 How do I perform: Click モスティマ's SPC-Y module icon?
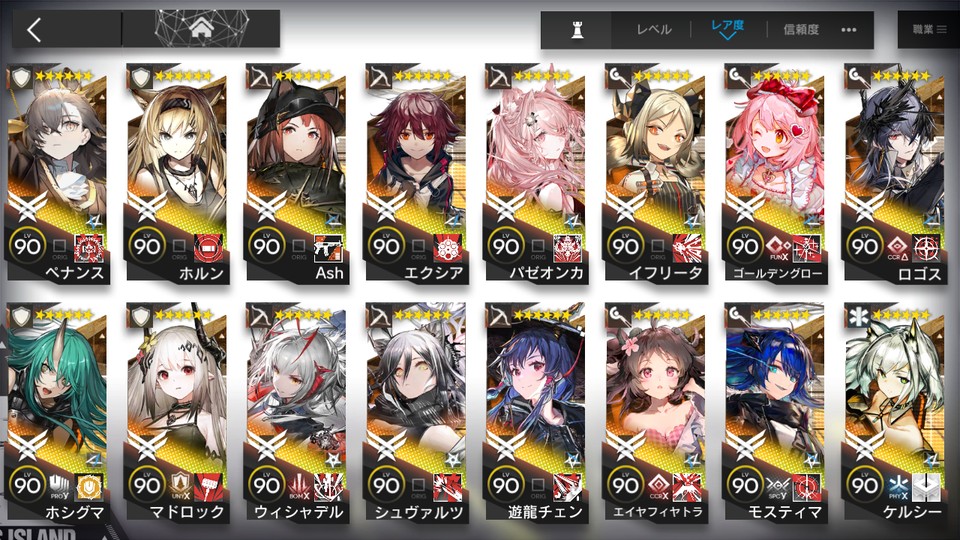click(x=778, y=487)
